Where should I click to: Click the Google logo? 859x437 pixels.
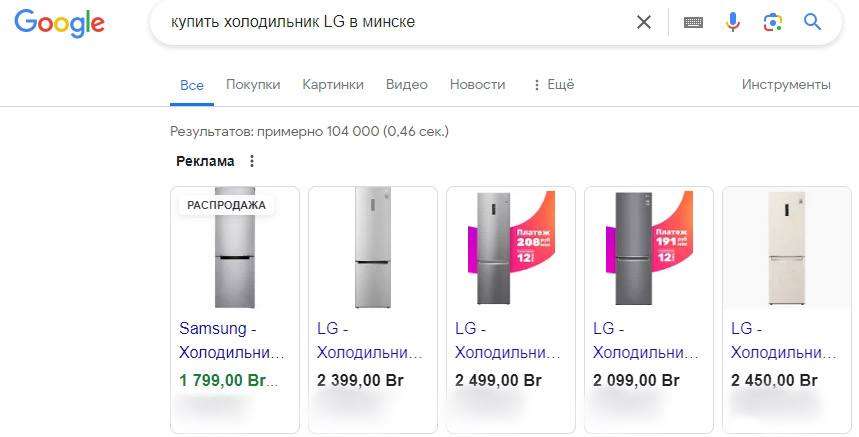(59, 23)
